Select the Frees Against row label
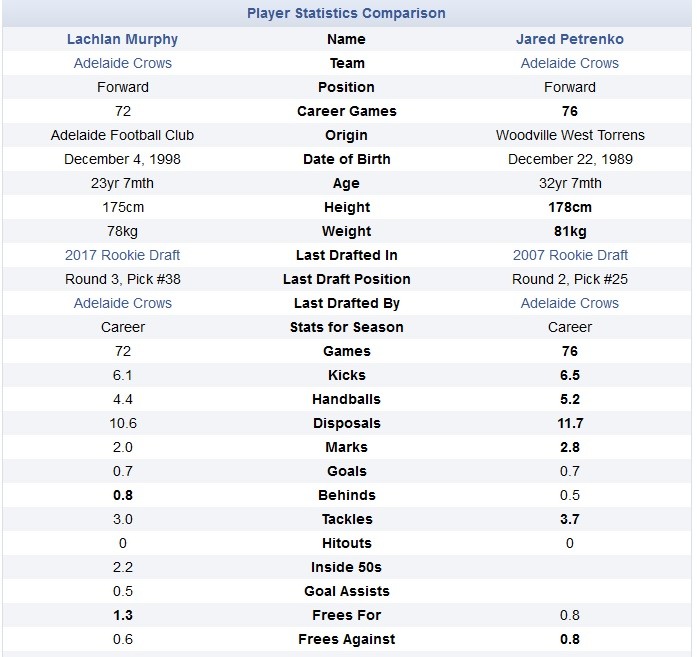Screen dimensions: 697x657 [347, 639]
